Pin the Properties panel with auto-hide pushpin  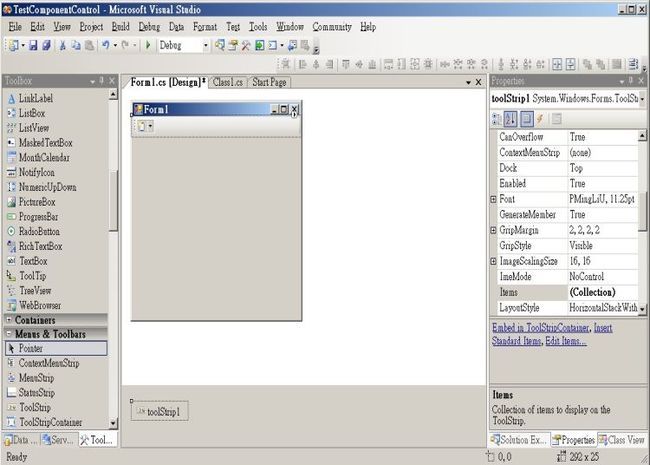(x=631, y=81)
